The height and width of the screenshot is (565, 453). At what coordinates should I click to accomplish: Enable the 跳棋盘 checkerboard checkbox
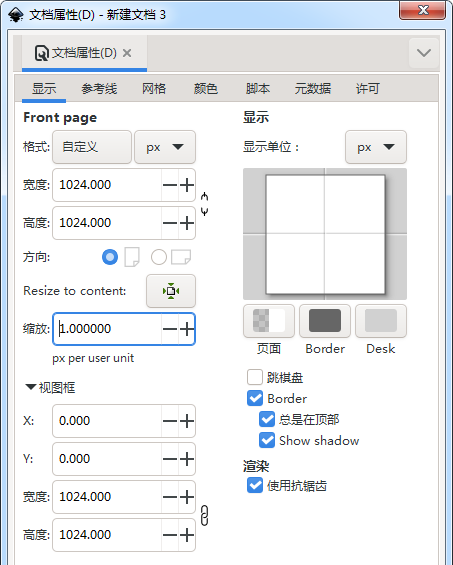pos(255,377)
